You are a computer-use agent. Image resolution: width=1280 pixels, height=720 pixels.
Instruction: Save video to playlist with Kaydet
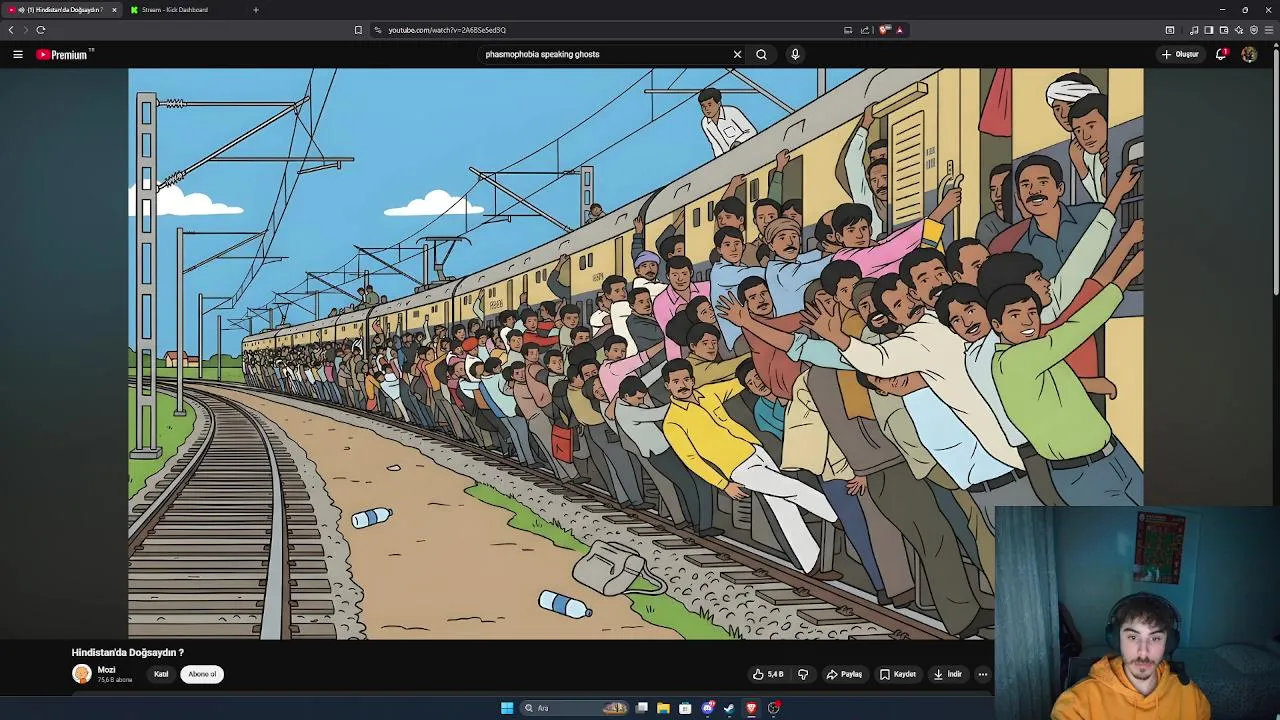(898, 674)
